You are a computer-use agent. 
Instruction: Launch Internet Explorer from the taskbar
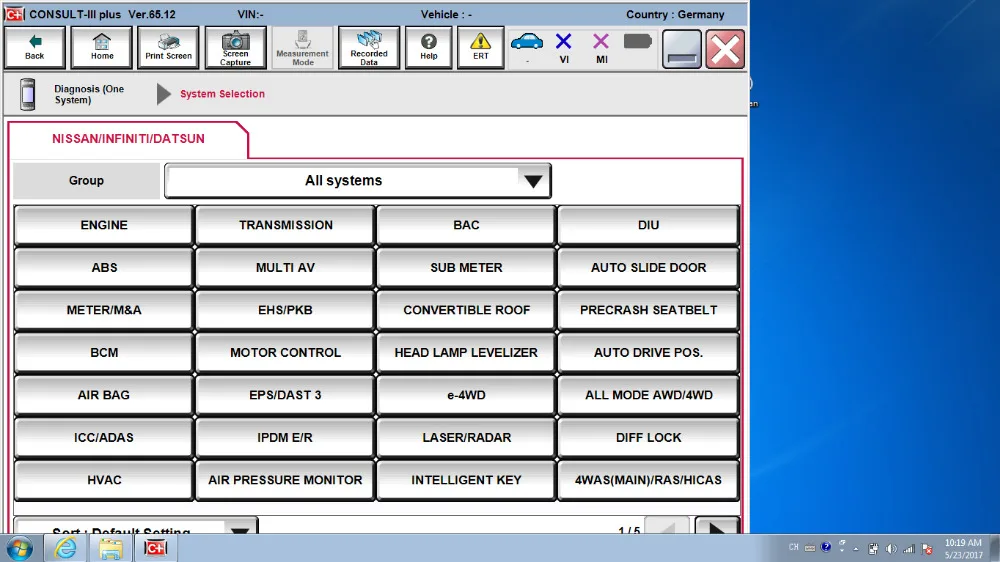point(65,548)
